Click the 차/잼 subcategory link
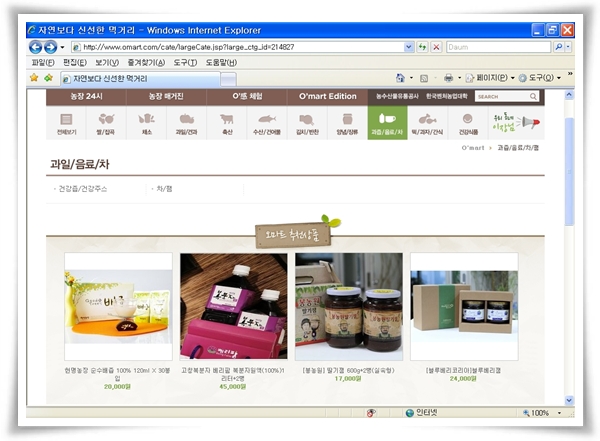600x441 pixels. 162,188
